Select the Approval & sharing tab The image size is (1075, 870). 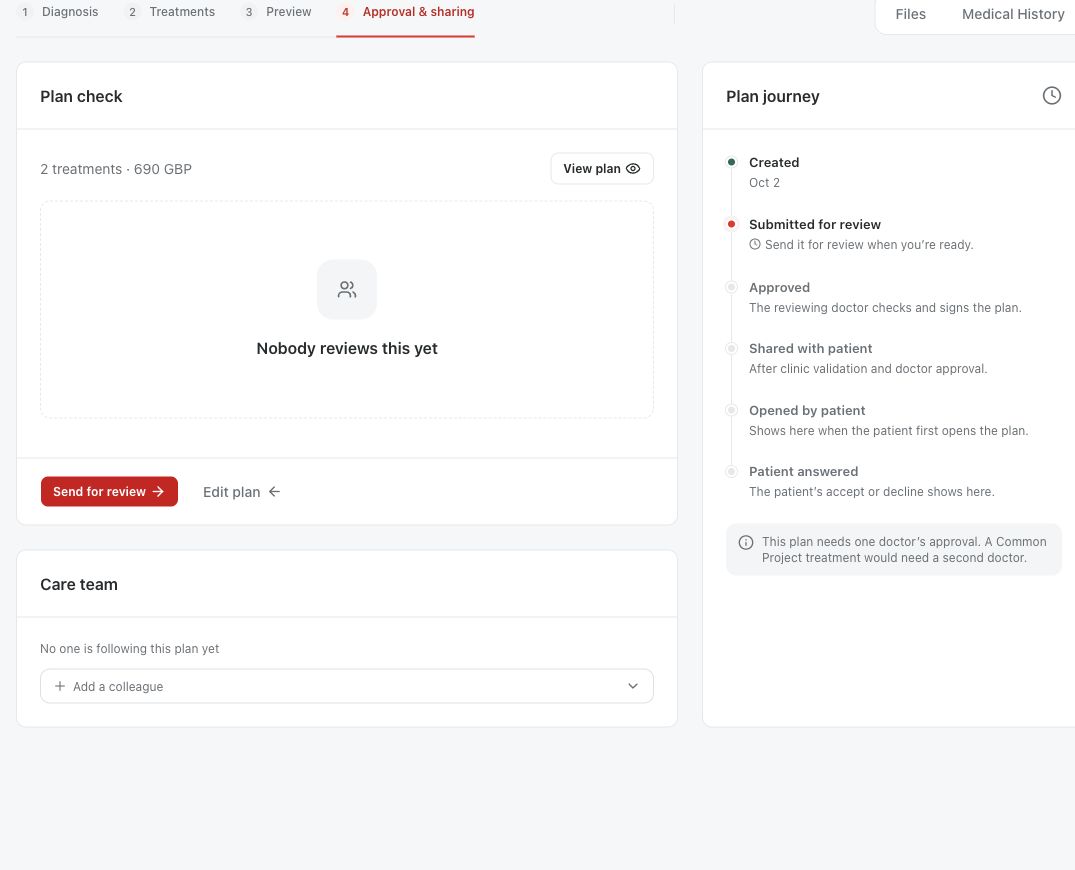click(x=405, y=14)
